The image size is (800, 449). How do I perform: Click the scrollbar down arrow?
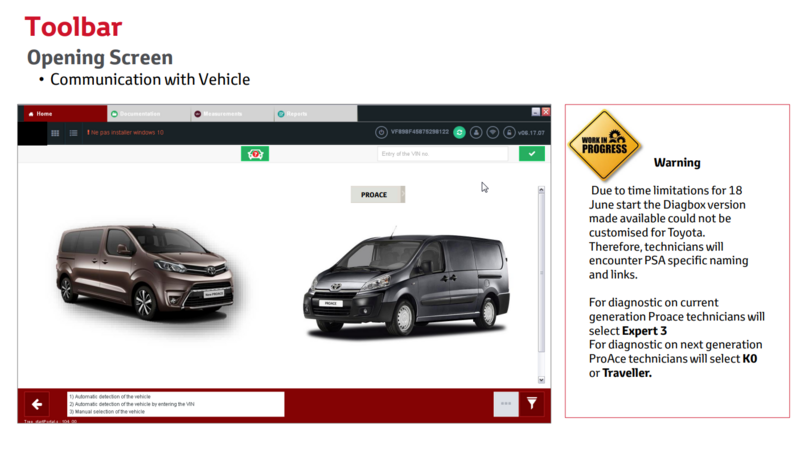541,380
